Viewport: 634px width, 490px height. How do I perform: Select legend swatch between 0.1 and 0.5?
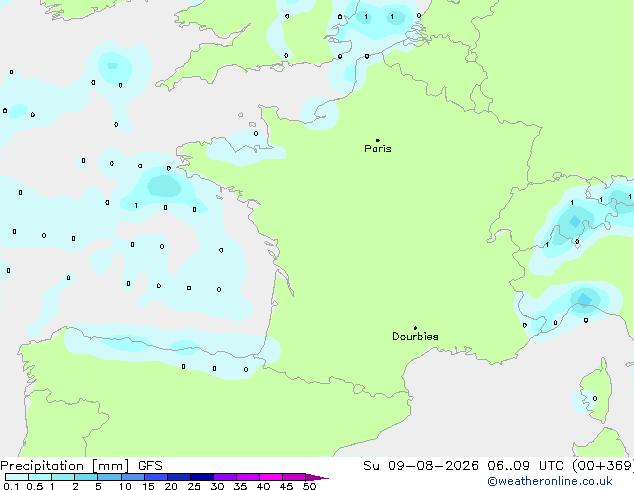[x=17, y=477]
